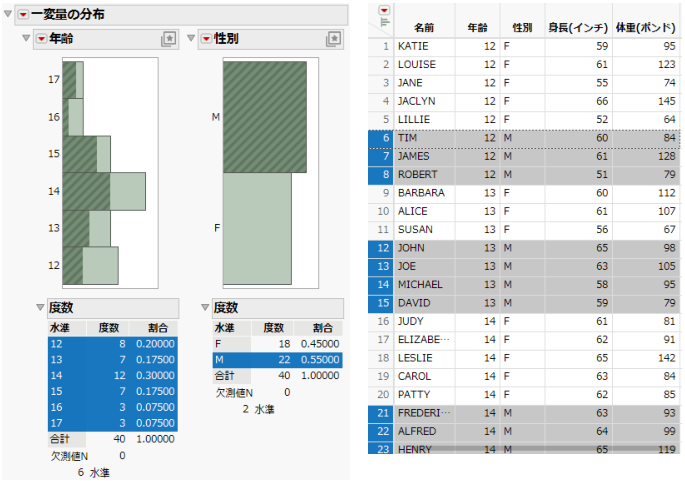Viewport: 685px width, 481px height.
Task: Click row number 6 TIM
Action: coord(381,138)
